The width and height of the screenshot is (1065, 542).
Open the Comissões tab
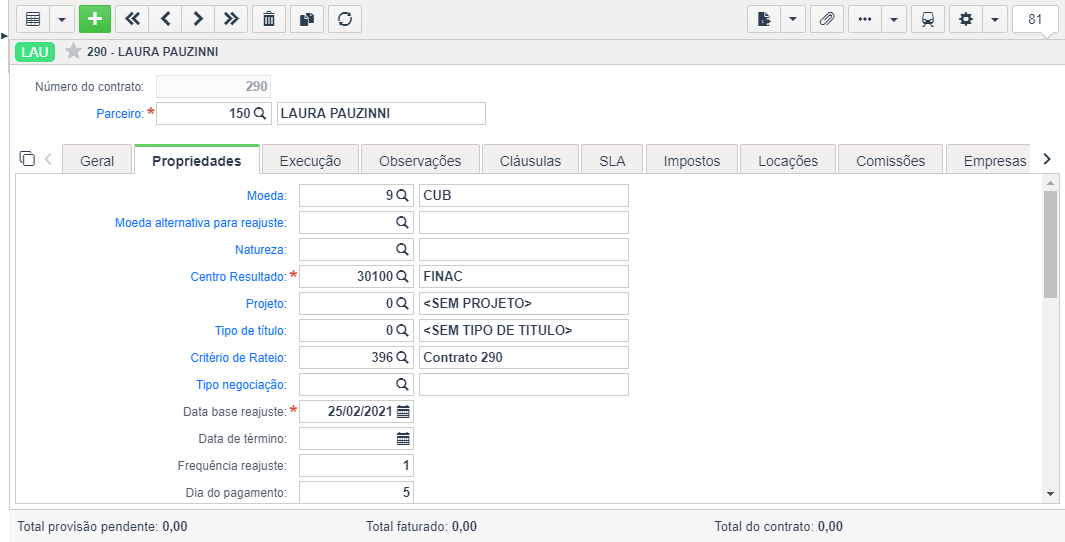tap(890, 161)
